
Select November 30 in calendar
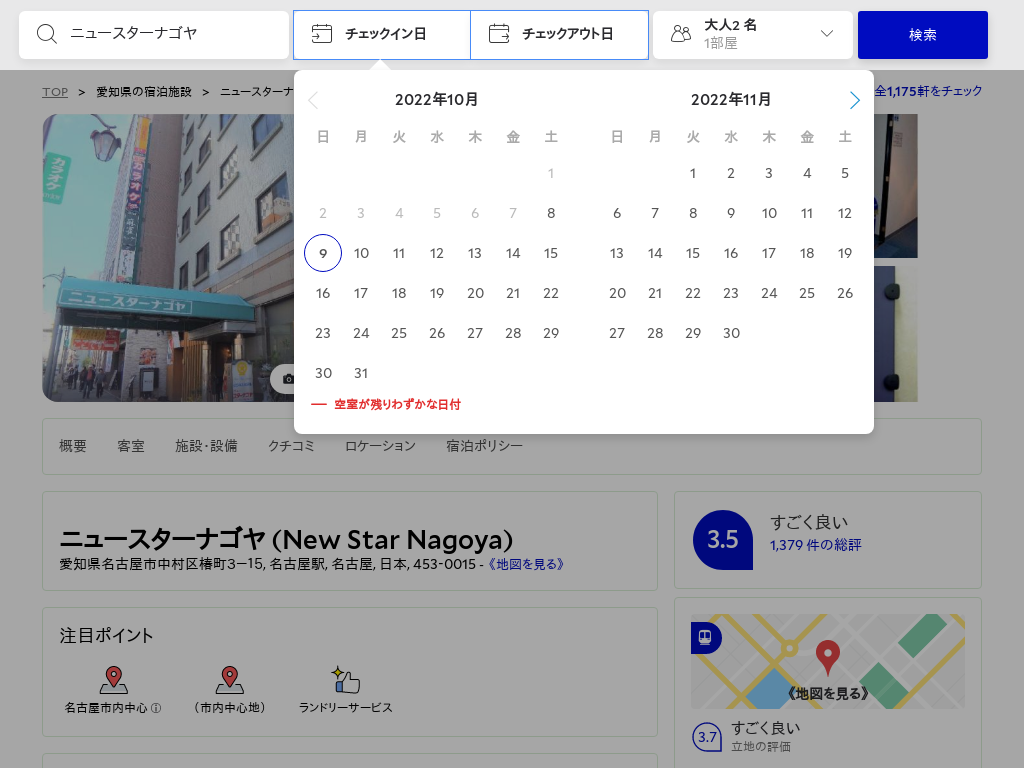tap(731, 334)
